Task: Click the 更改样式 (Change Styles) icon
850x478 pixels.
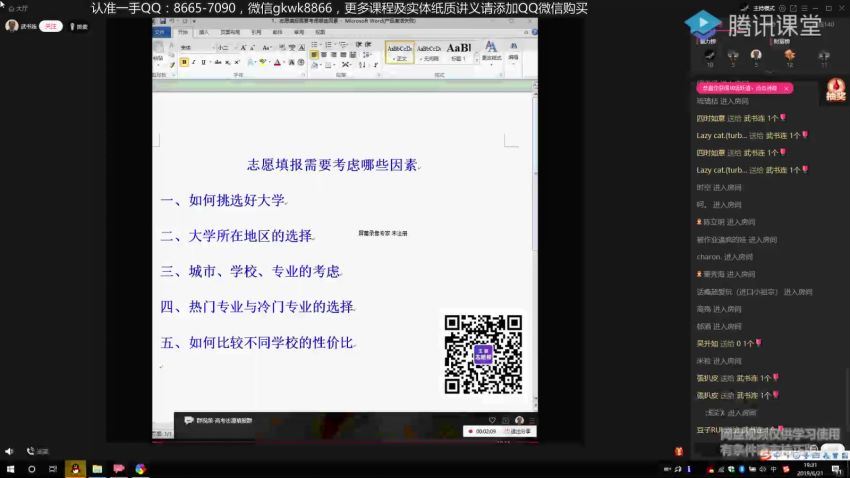Action: pos(491,51)
